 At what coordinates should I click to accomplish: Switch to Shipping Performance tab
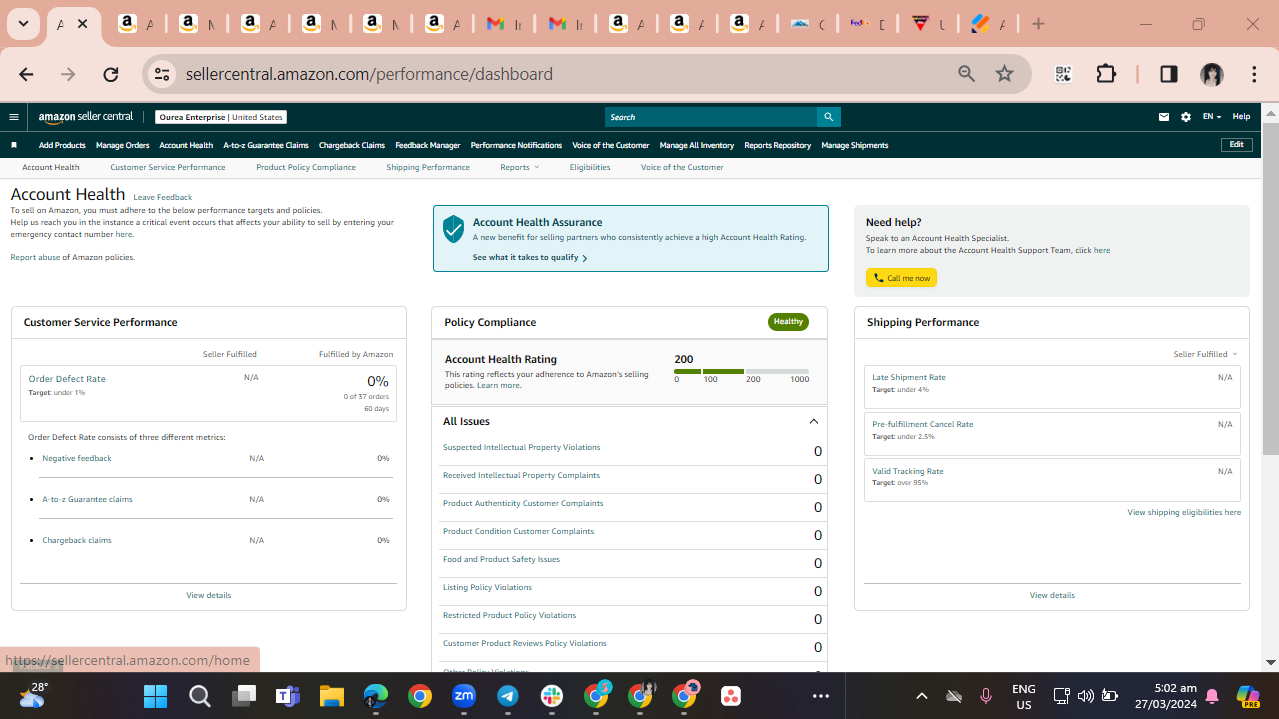(428, 167)
